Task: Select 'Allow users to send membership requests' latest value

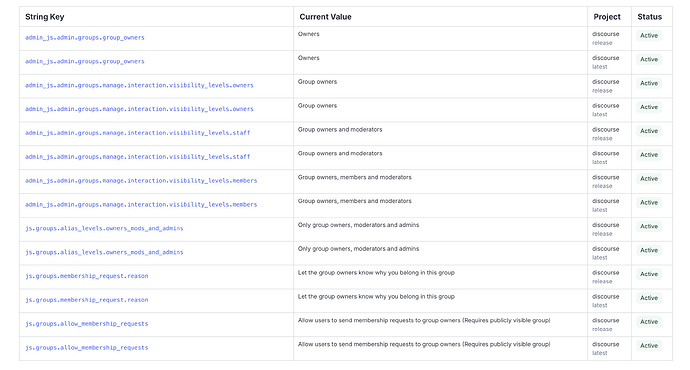Action: pyautogui.click(x=424, y=344)
